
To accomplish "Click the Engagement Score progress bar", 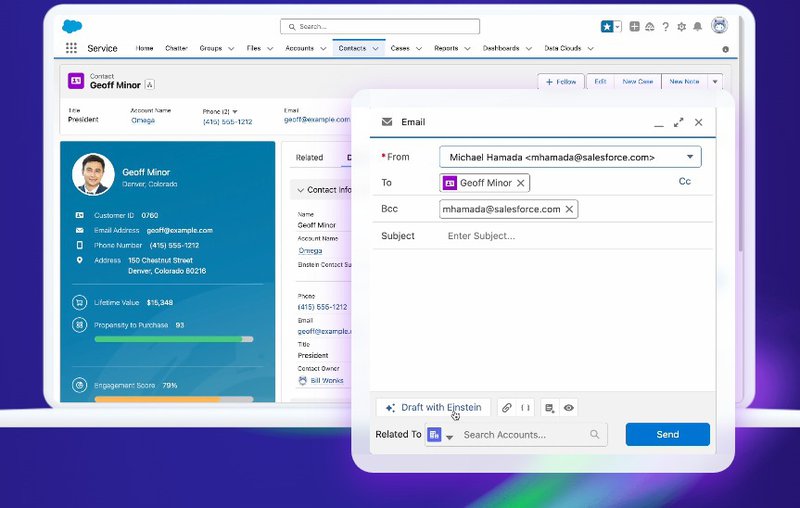I will pyautogui.click(x=173, y=399).
